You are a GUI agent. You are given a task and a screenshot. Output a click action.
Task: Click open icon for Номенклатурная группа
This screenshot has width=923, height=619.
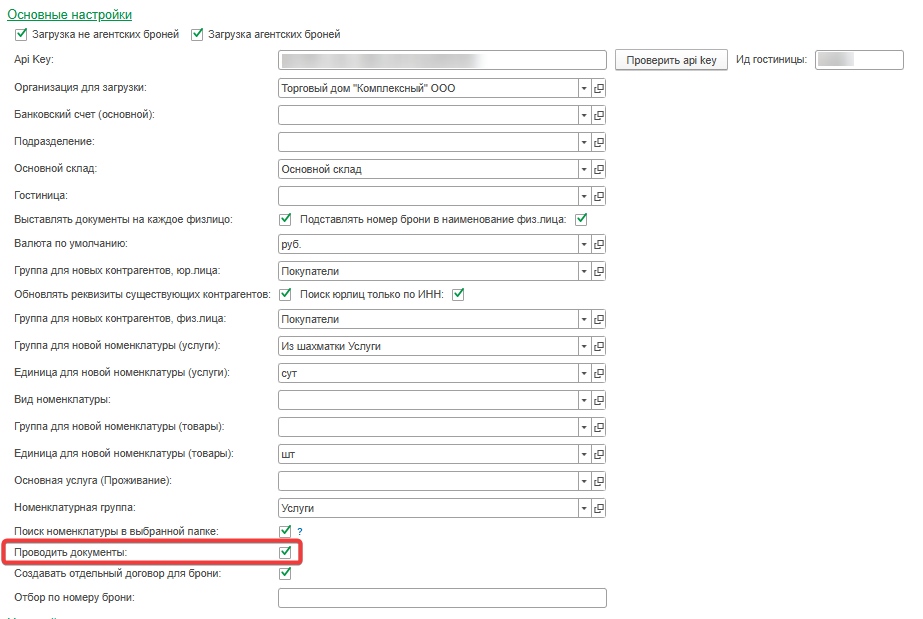[x=600, y=508]
